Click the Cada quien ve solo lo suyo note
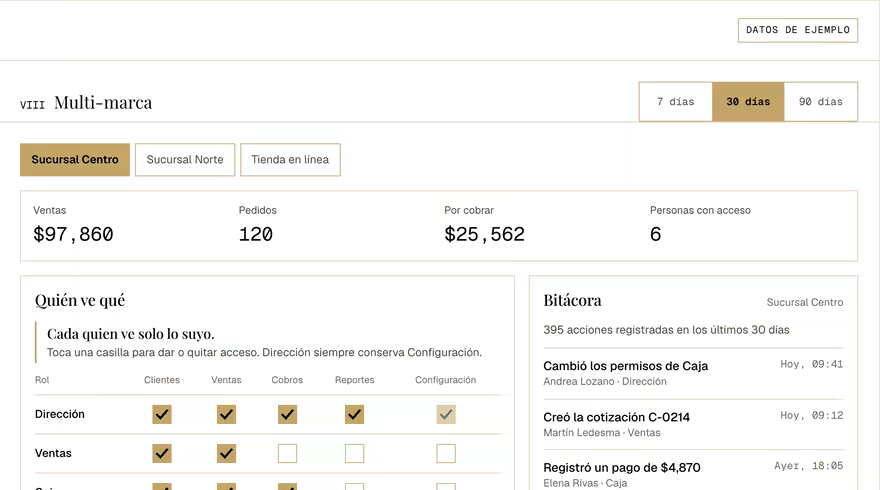880x490 pixels. [130, 334]
